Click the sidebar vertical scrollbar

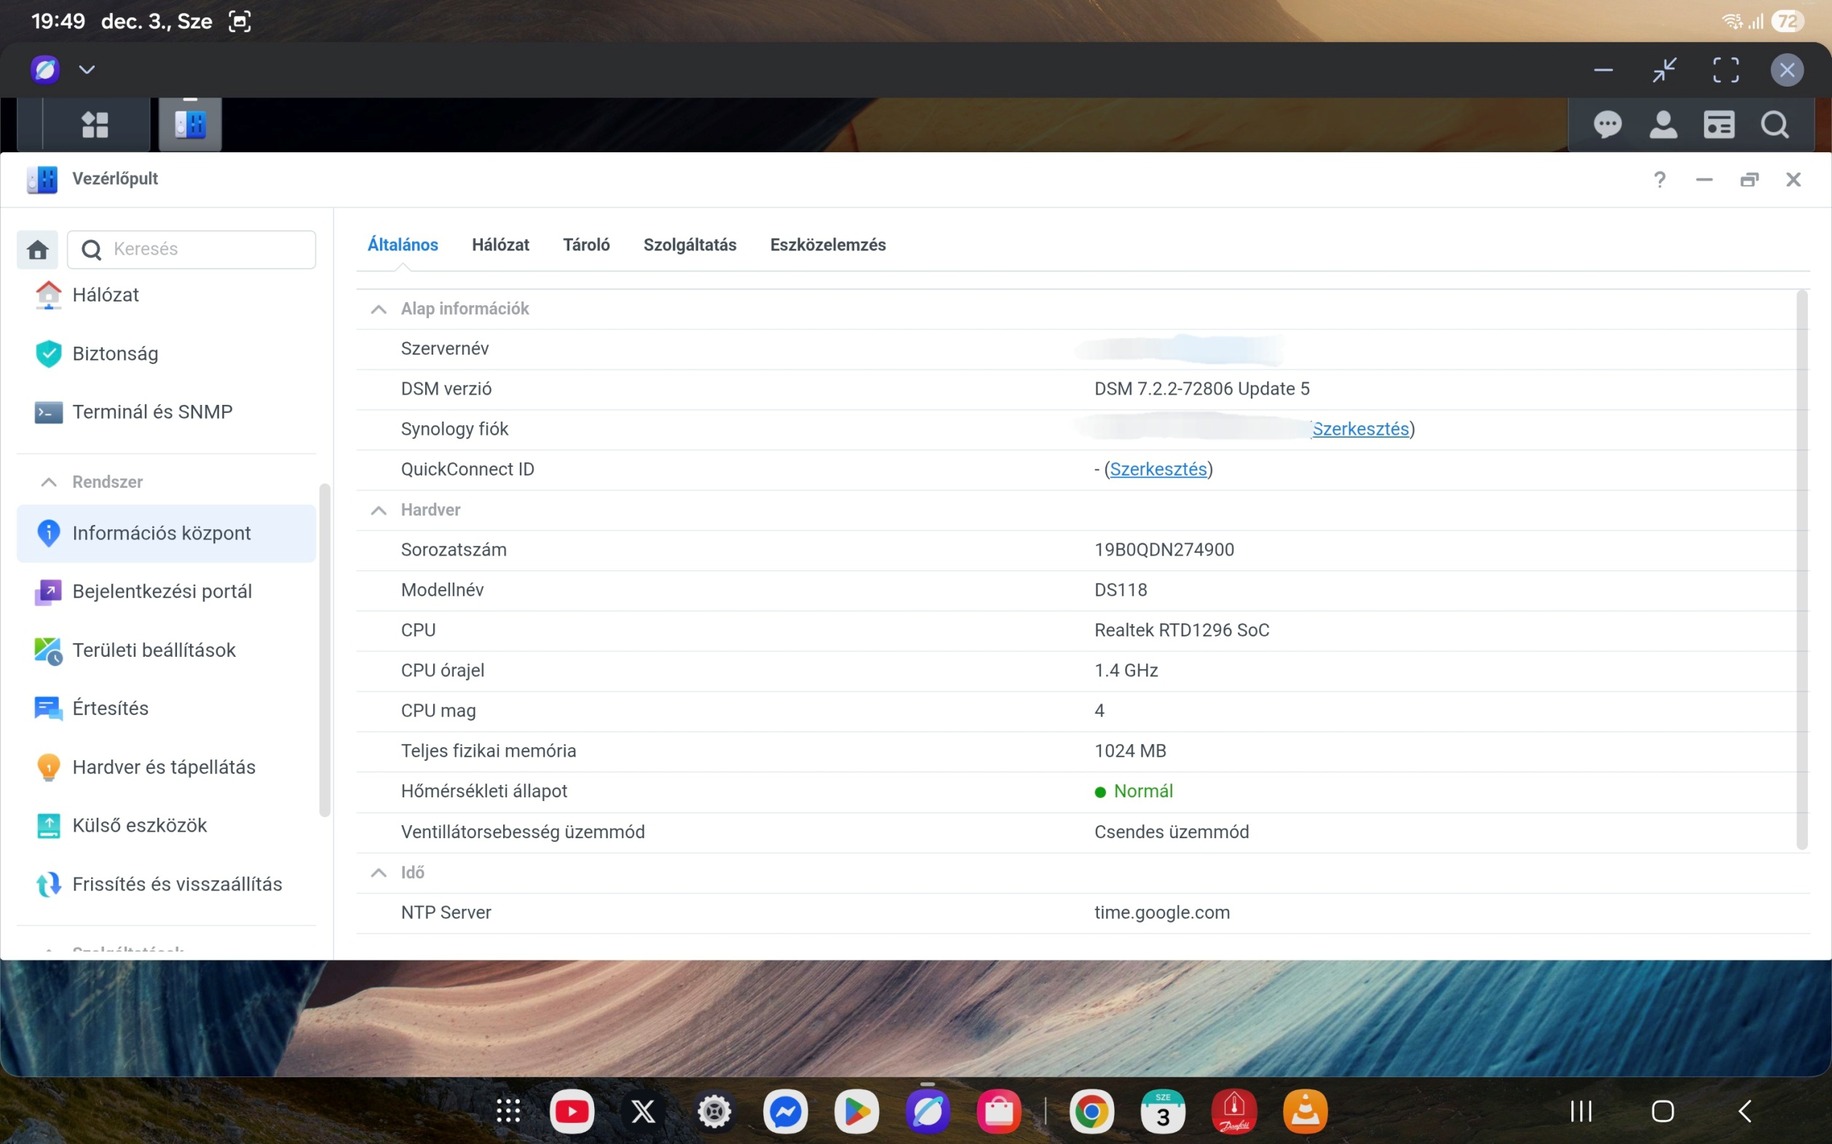tap(324, 650)
